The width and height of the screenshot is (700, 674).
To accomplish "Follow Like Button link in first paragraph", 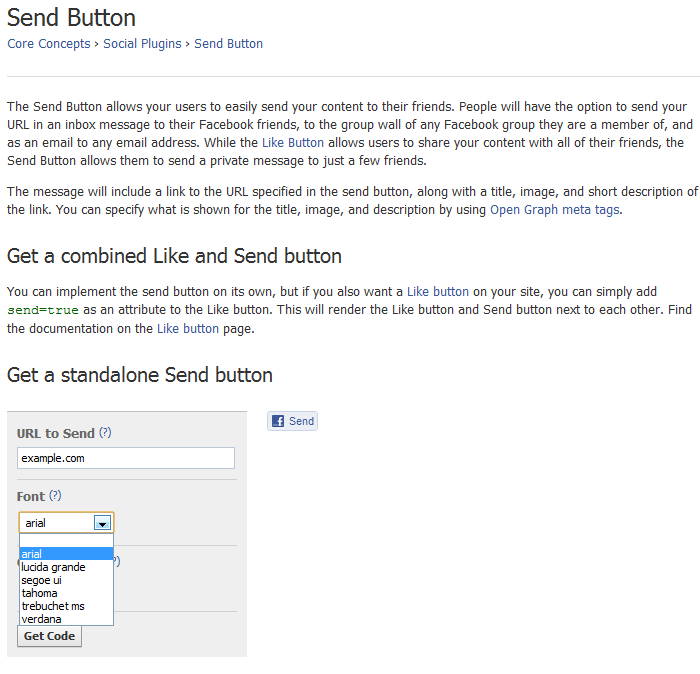I will [292, 143].
